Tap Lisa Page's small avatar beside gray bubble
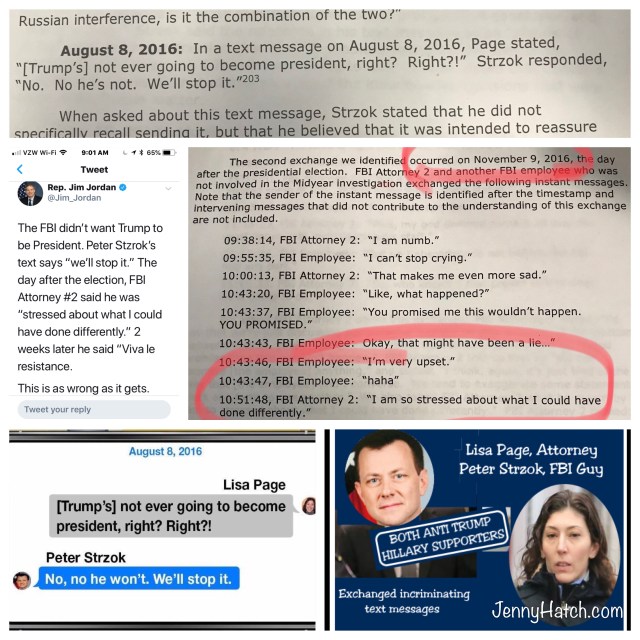Image resolution: width=640 pixels, height=640 pixels. (309, 506)
